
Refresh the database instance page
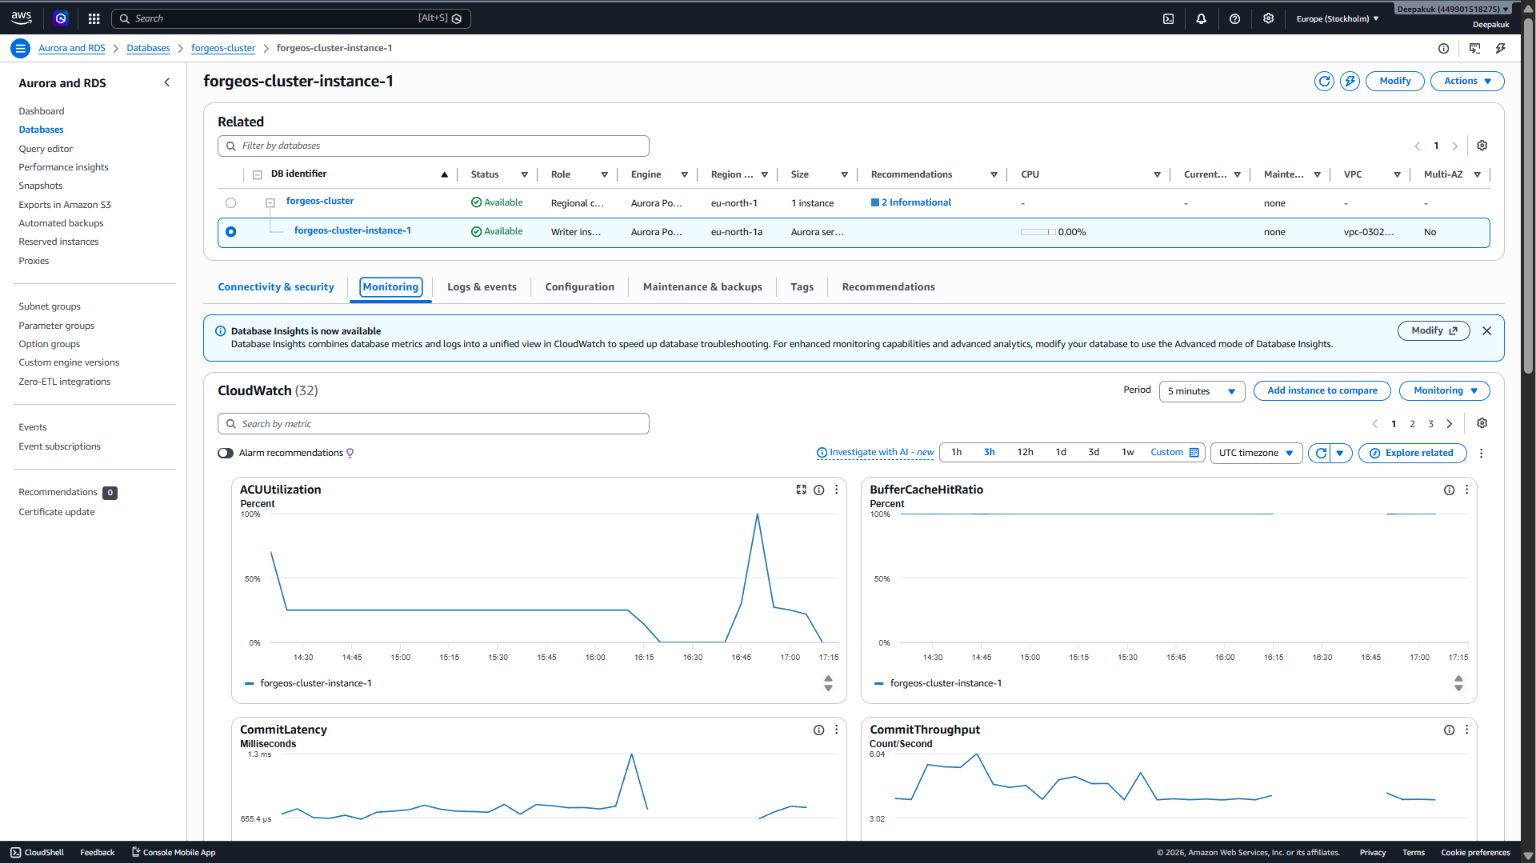click(x=1324, y=81)
